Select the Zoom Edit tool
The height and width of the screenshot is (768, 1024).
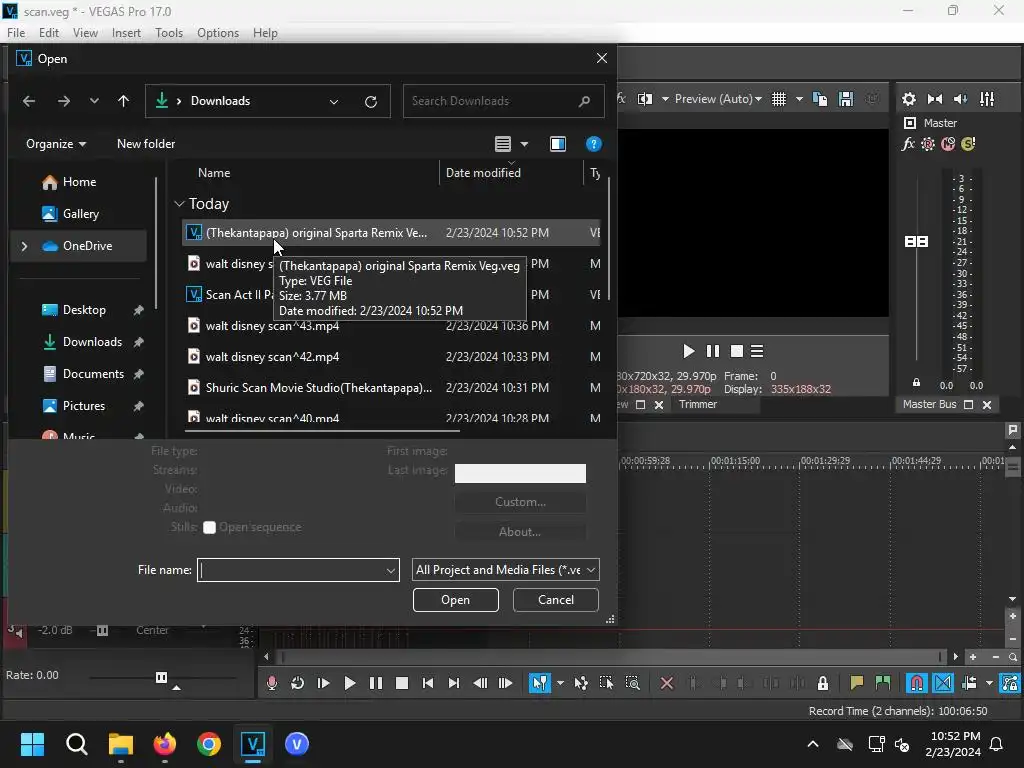[x=632, y=683]
